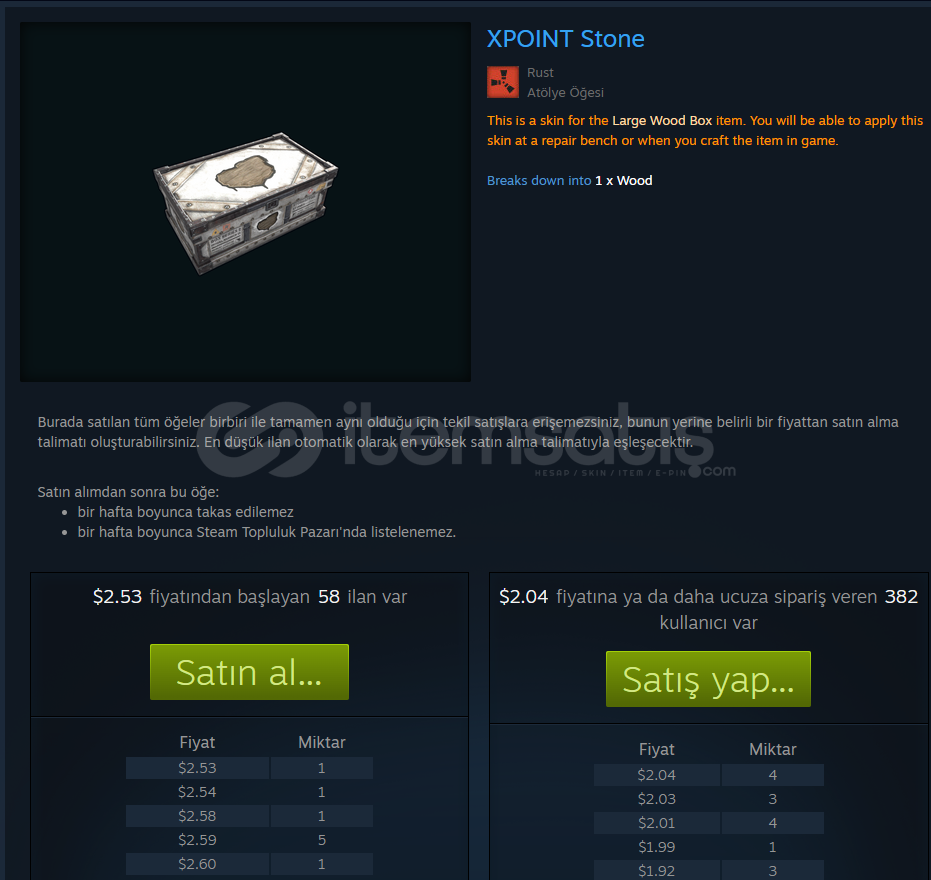The height and width of the screenshot is (880, 931).
Task: Select the $2.01 buy order row
Action: (x=709, y=823)
